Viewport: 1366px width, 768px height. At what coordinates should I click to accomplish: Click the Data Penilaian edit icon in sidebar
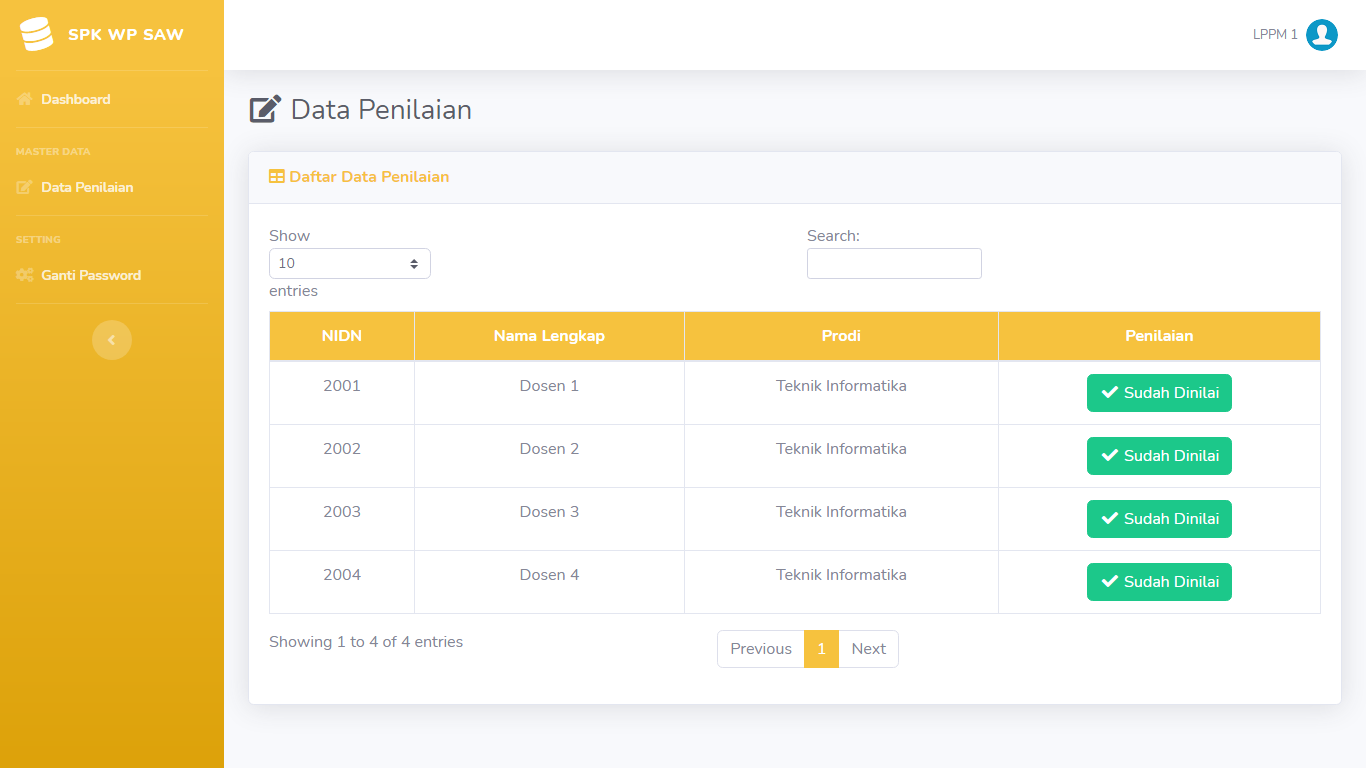tap(25, 187)
